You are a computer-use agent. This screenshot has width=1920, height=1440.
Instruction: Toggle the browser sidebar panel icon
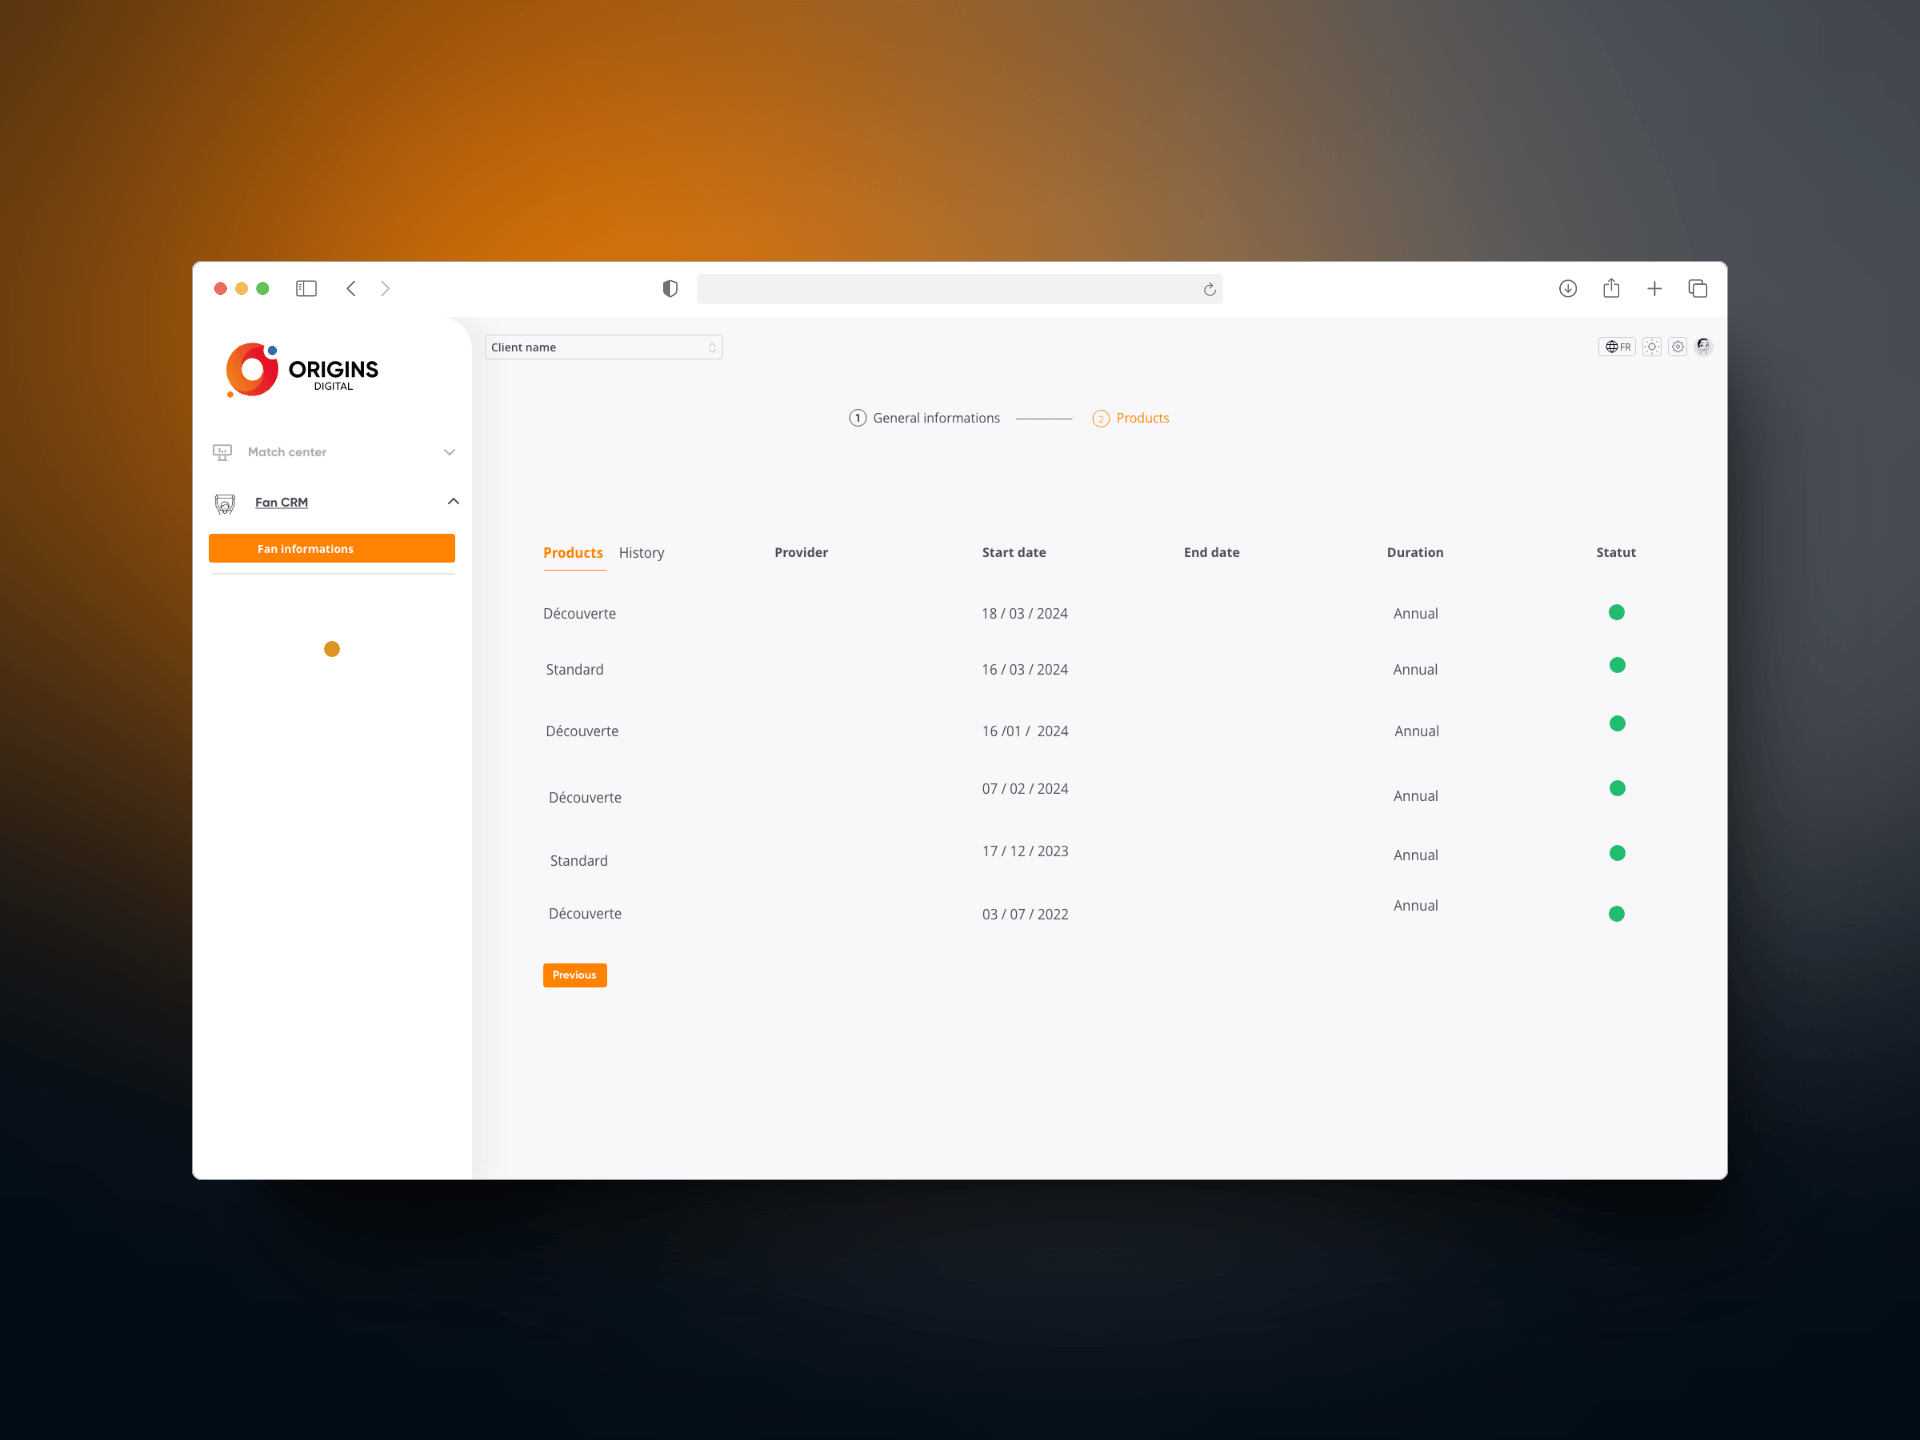[306, 289]
